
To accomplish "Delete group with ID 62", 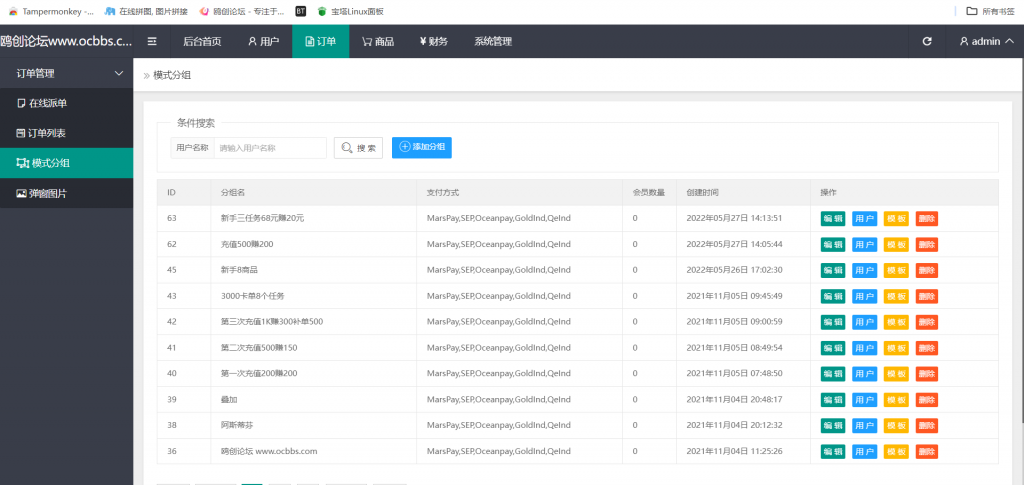I will [x=927, y=244].
